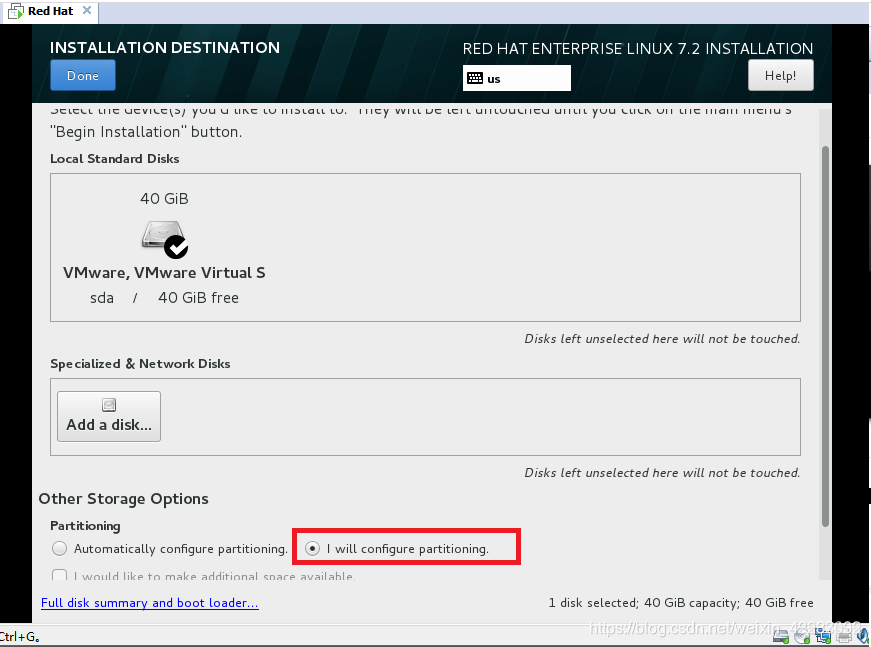871x647 pixels.
Task: Click the "Specialized & Network Disks" heading
Action: coord(140,364)
